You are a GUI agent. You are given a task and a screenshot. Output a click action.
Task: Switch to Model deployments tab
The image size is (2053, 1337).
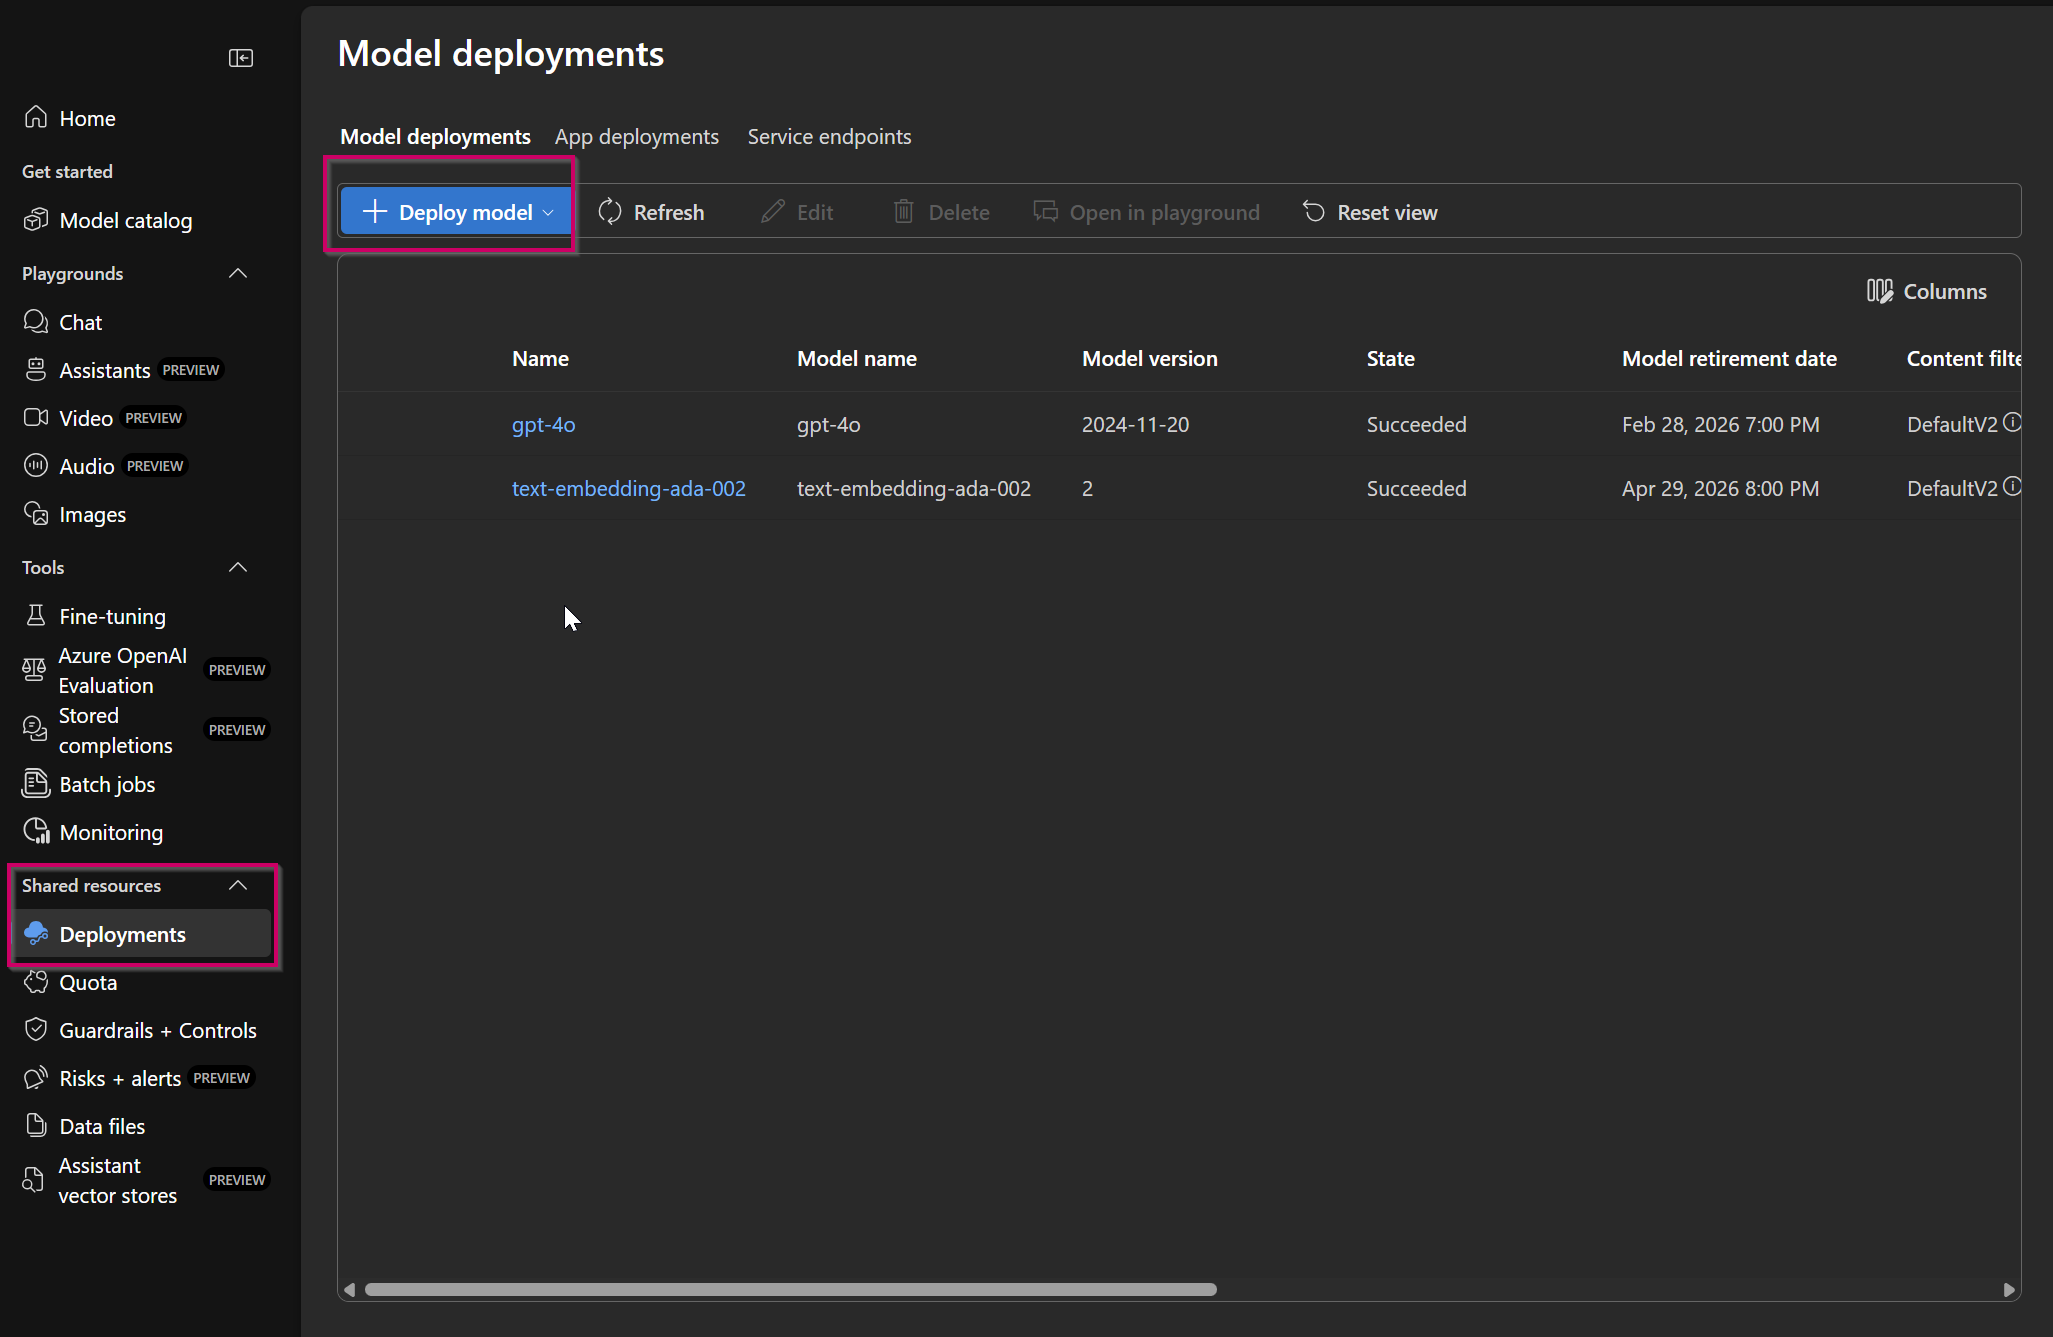point(435,136)
